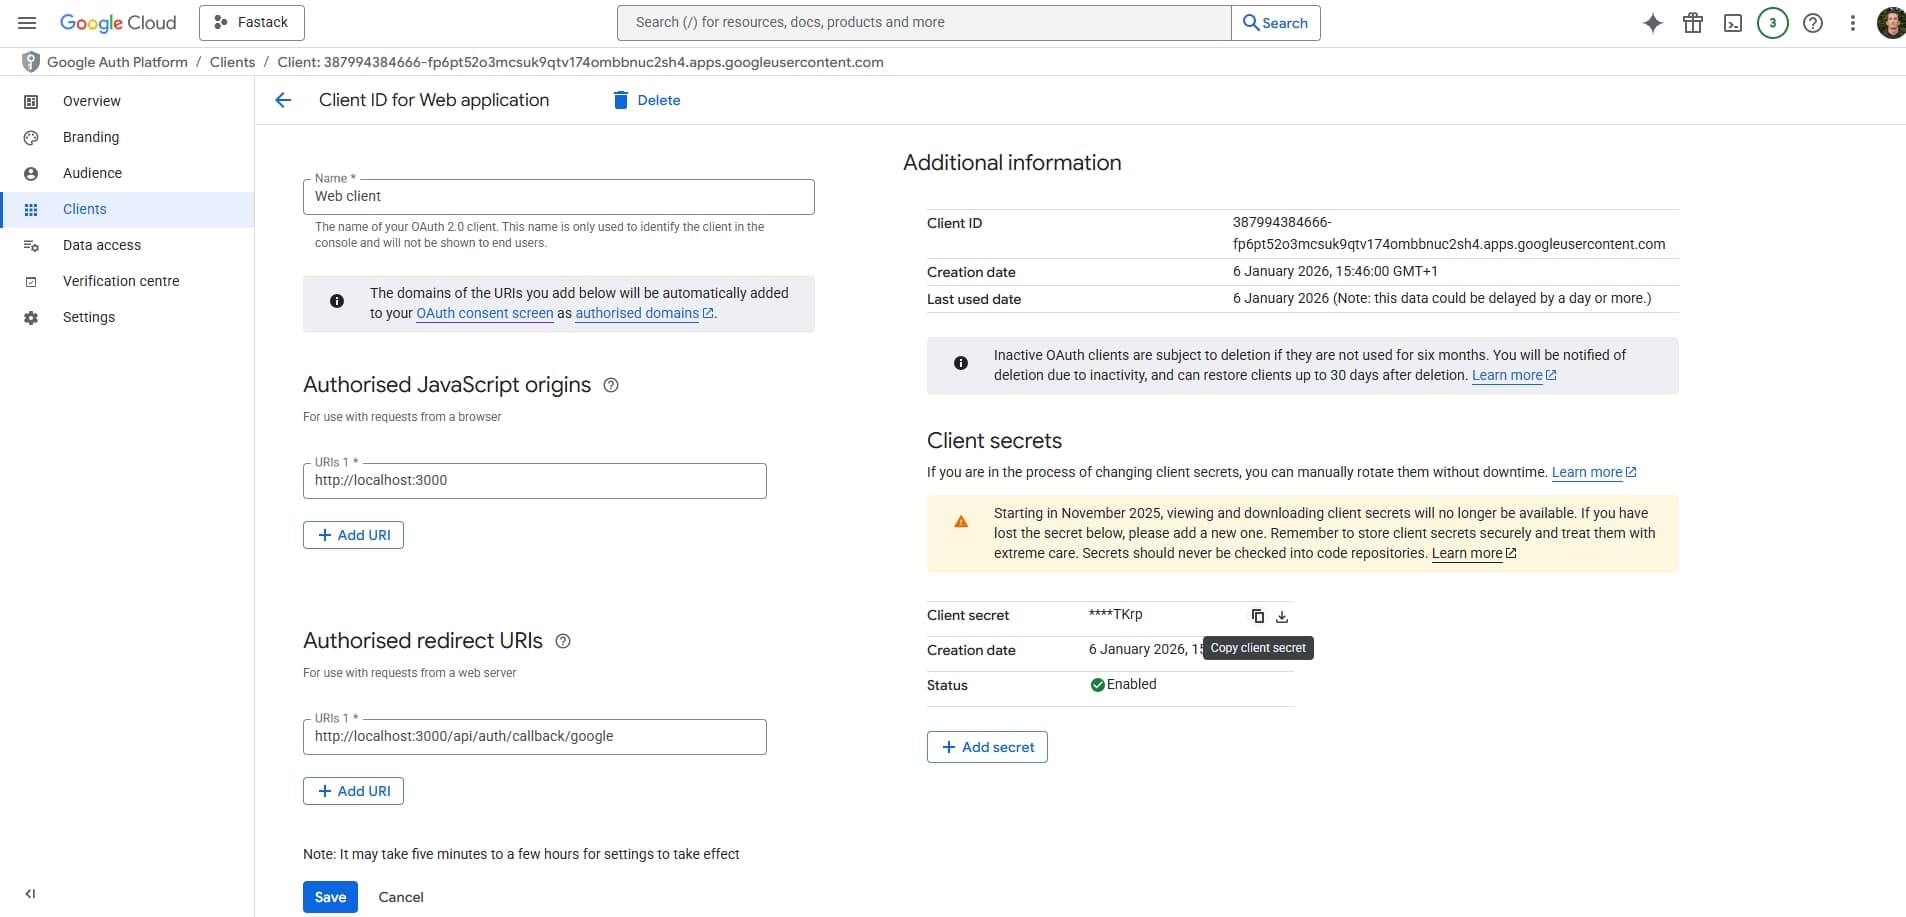Add URI under JavaScript origins
This screenshot has height=917, width=1906.
[353, 535]
